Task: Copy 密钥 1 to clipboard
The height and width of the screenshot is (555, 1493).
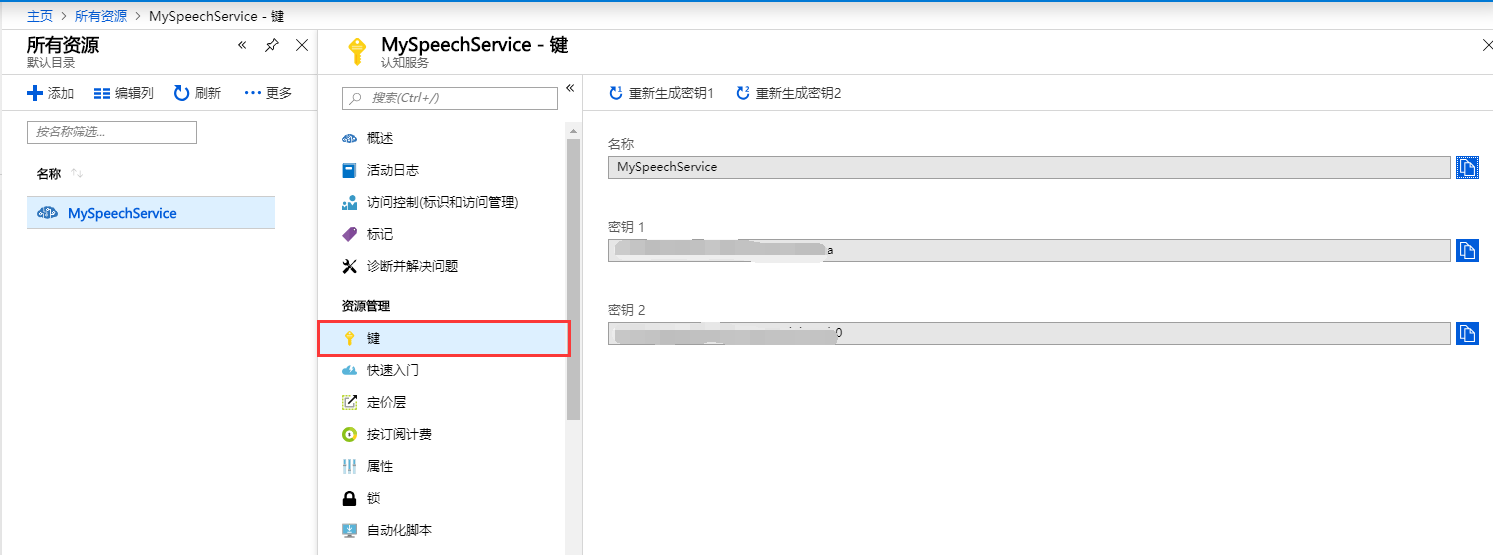Action: tap(1467, 250)
